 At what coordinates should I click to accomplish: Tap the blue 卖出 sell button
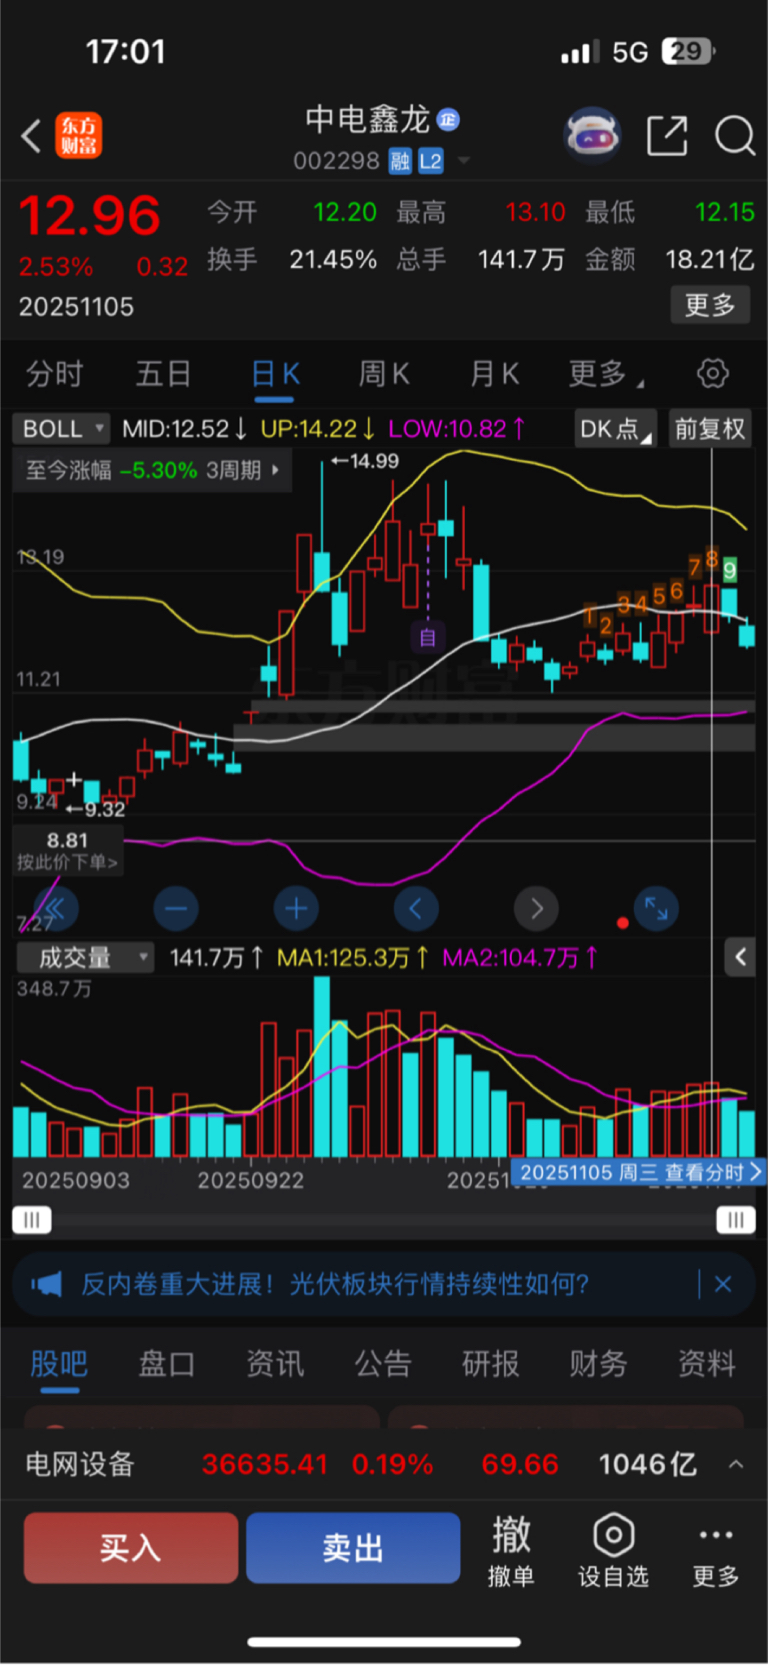click(353, 1548)
